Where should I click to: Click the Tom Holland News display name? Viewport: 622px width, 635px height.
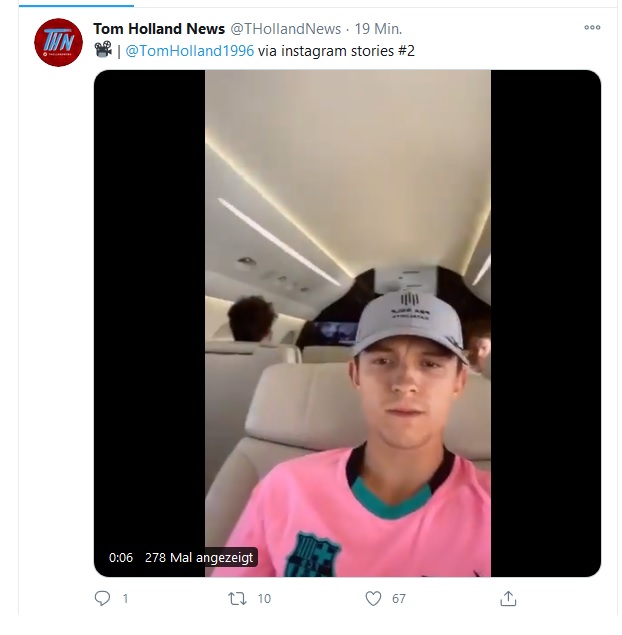159,29
